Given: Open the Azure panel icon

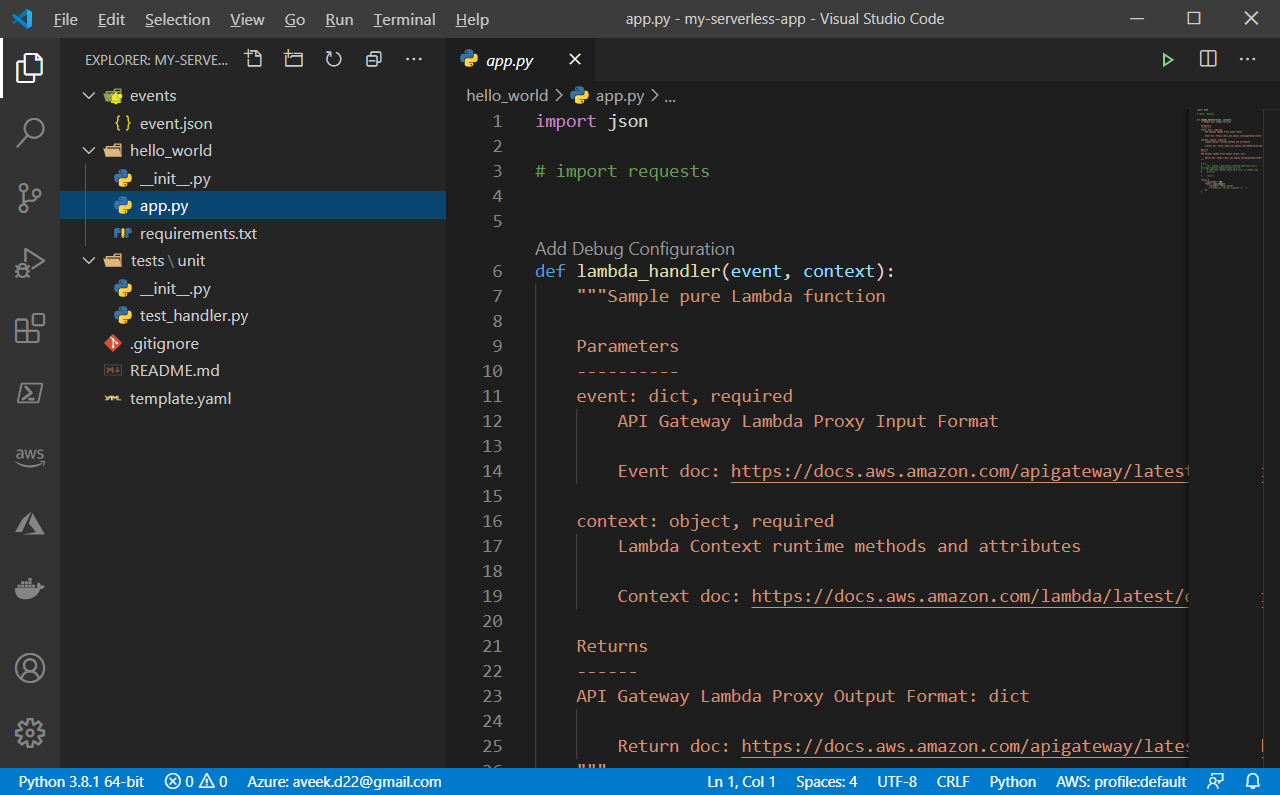Looking at the screenshot, I should coord(30,522).
